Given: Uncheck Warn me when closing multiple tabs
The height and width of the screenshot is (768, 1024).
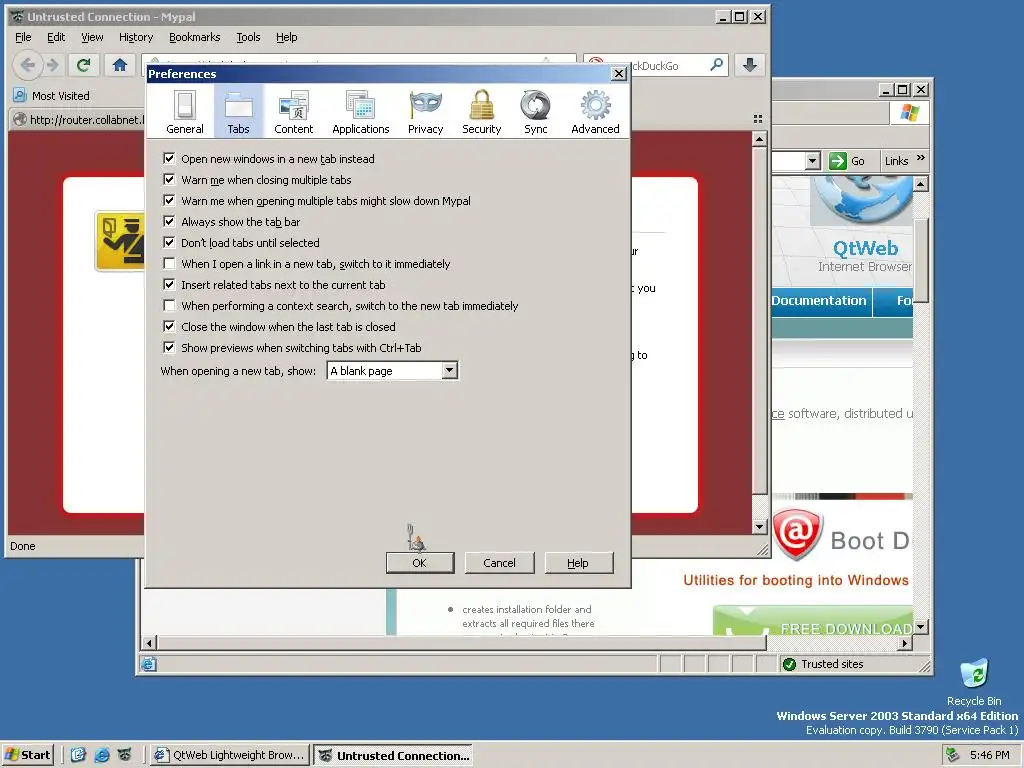Looking at the screenshot, I should pyautogui.click(x=169, y=180).
